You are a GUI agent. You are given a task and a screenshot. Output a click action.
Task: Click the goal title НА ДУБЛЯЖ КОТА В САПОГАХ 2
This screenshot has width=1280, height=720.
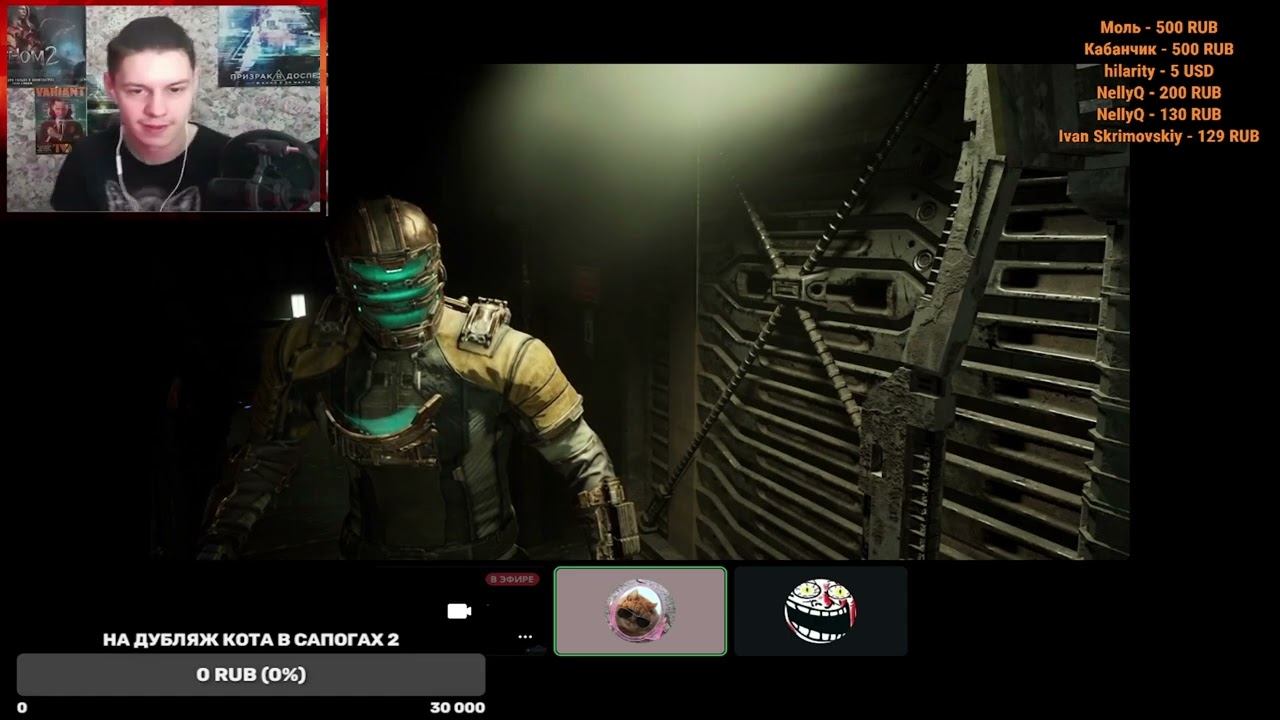coord(251,640)
